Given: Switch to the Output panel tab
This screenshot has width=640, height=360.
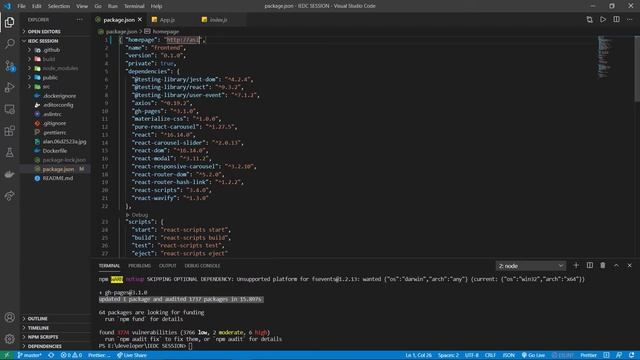Looking at the screenshot, I should click(x=167, y=266).
